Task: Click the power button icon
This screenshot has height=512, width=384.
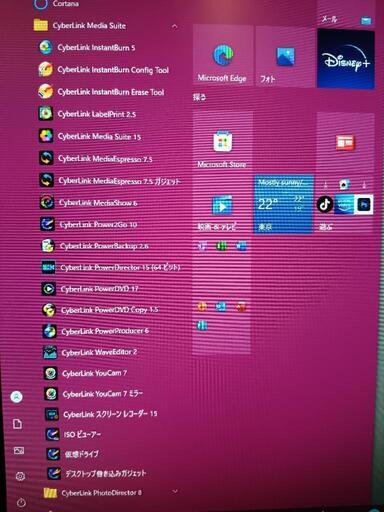Action: coord(21,502)
